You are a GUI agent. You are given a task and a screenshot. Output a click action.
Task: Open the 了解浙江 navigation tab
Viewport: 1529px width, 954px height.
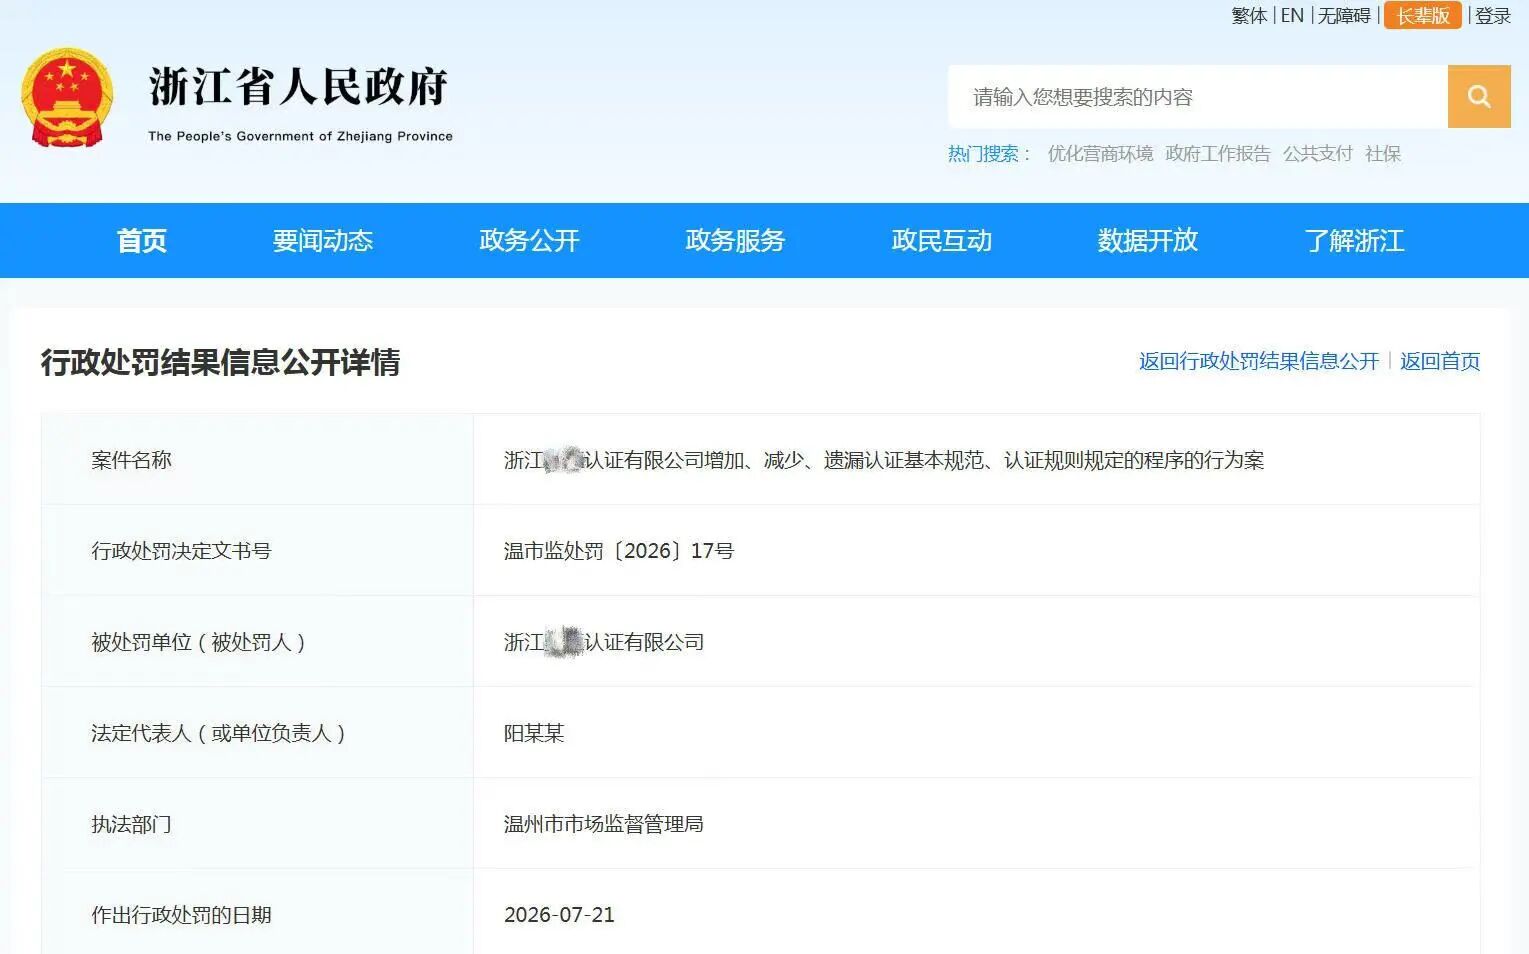1354,241
